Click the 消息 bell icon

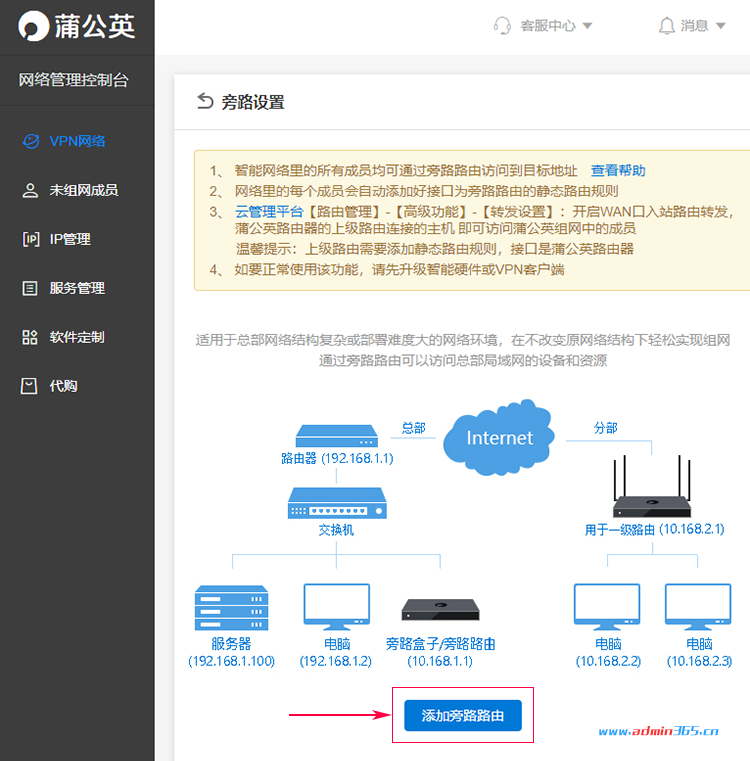667,25
